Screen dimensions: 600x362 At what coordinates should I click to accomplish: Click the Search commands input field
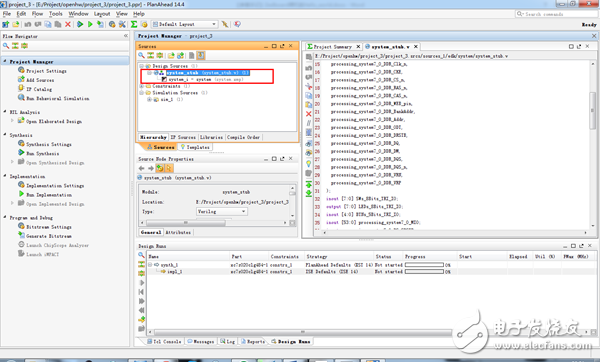tap(557, 14)
